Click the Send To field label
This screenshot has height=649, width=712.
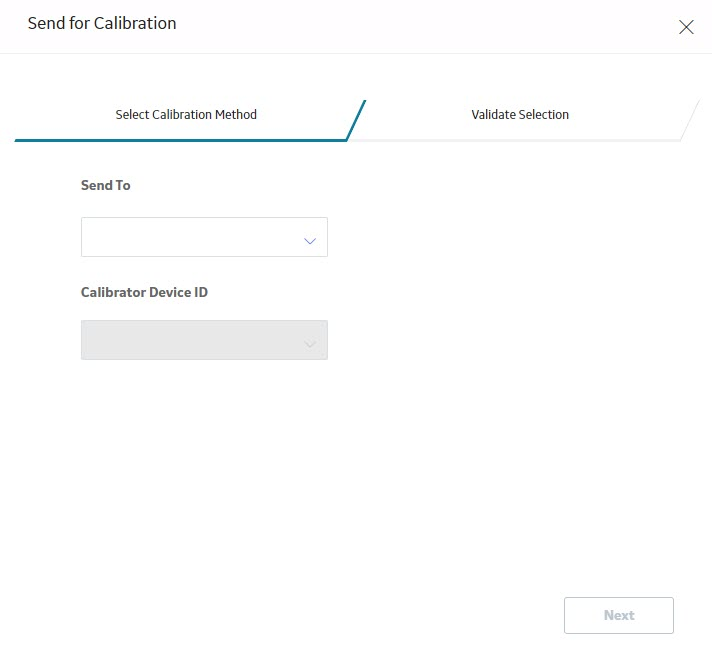click(105, 185)
